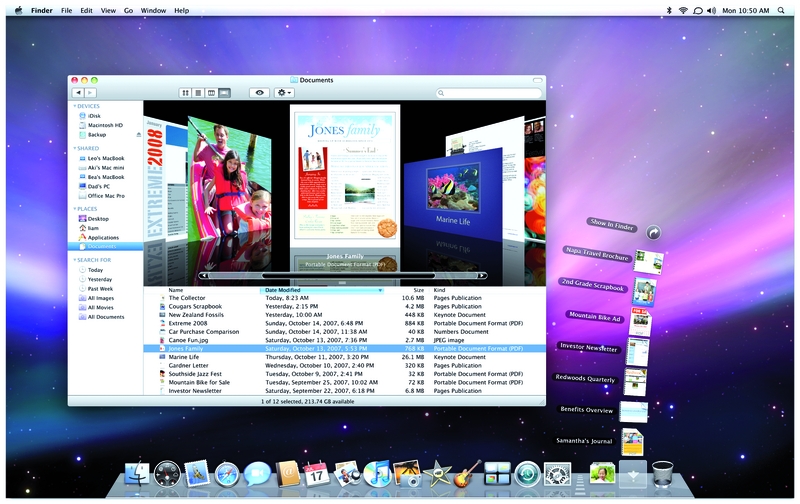Viewport: 800px width, 504px height.
Task: Switch to list view button
Action: 199,92
